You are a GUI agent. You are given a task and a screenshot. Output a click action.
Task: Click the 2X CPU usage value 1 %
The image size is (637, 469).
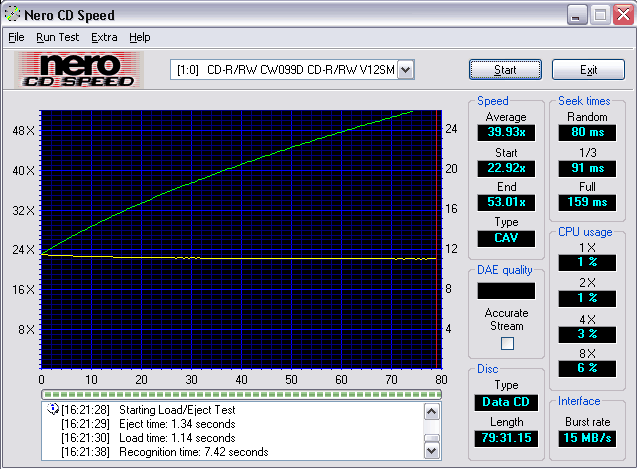click(x=587, y=298)
